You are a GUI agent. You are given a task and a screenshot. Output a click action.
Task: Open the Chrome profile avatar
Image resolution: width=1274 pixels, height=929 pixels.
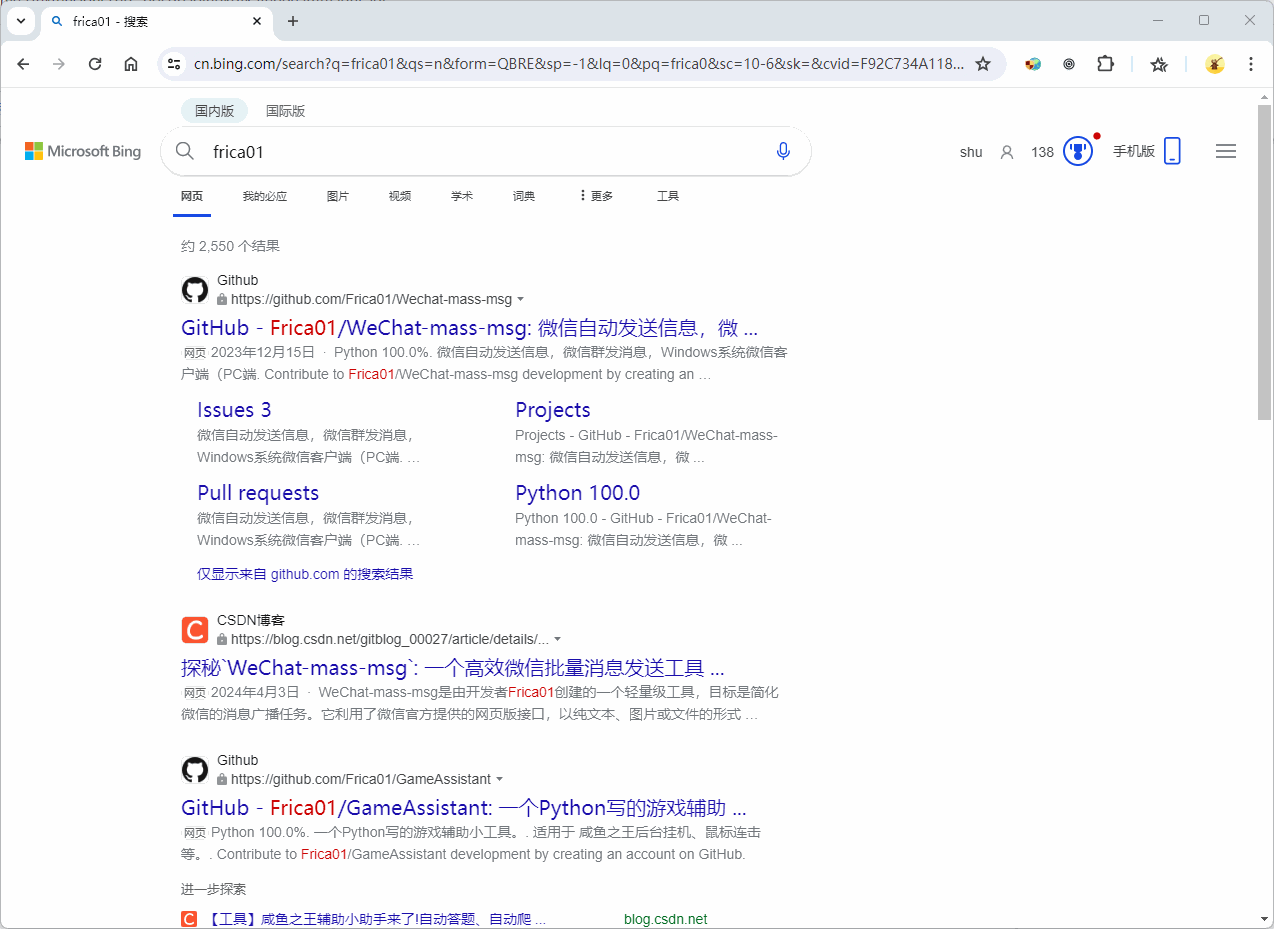click(1215, 64)
